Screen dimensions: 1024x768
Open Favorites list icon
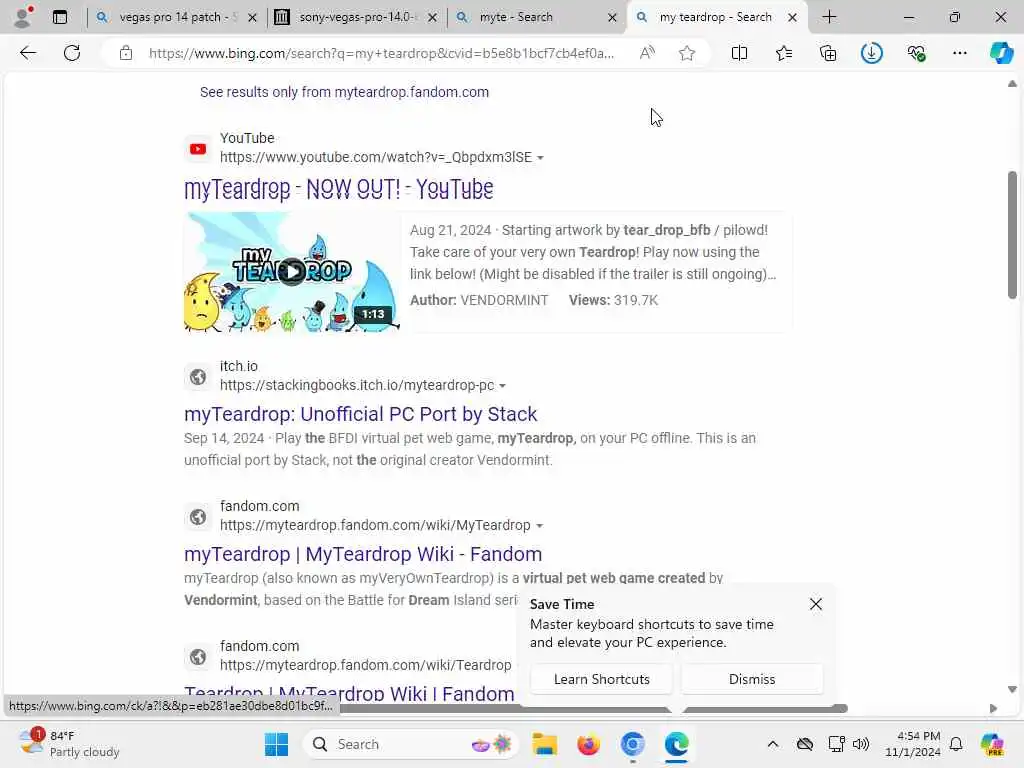click(x=784, y=53)
